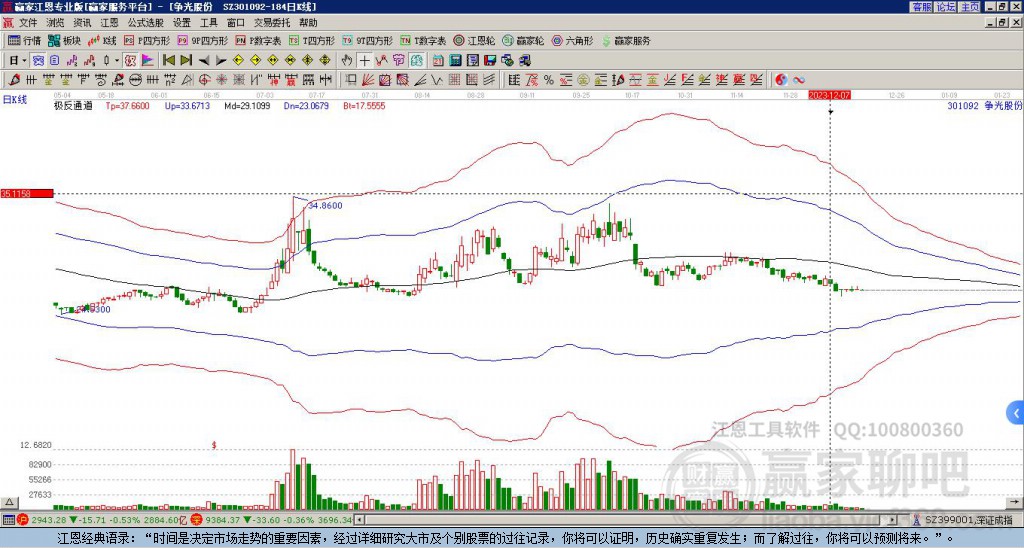The width and height of the screenshot is (1024, 548).
Task: Open the 9P四方形 tool
Action: point(202,40)
